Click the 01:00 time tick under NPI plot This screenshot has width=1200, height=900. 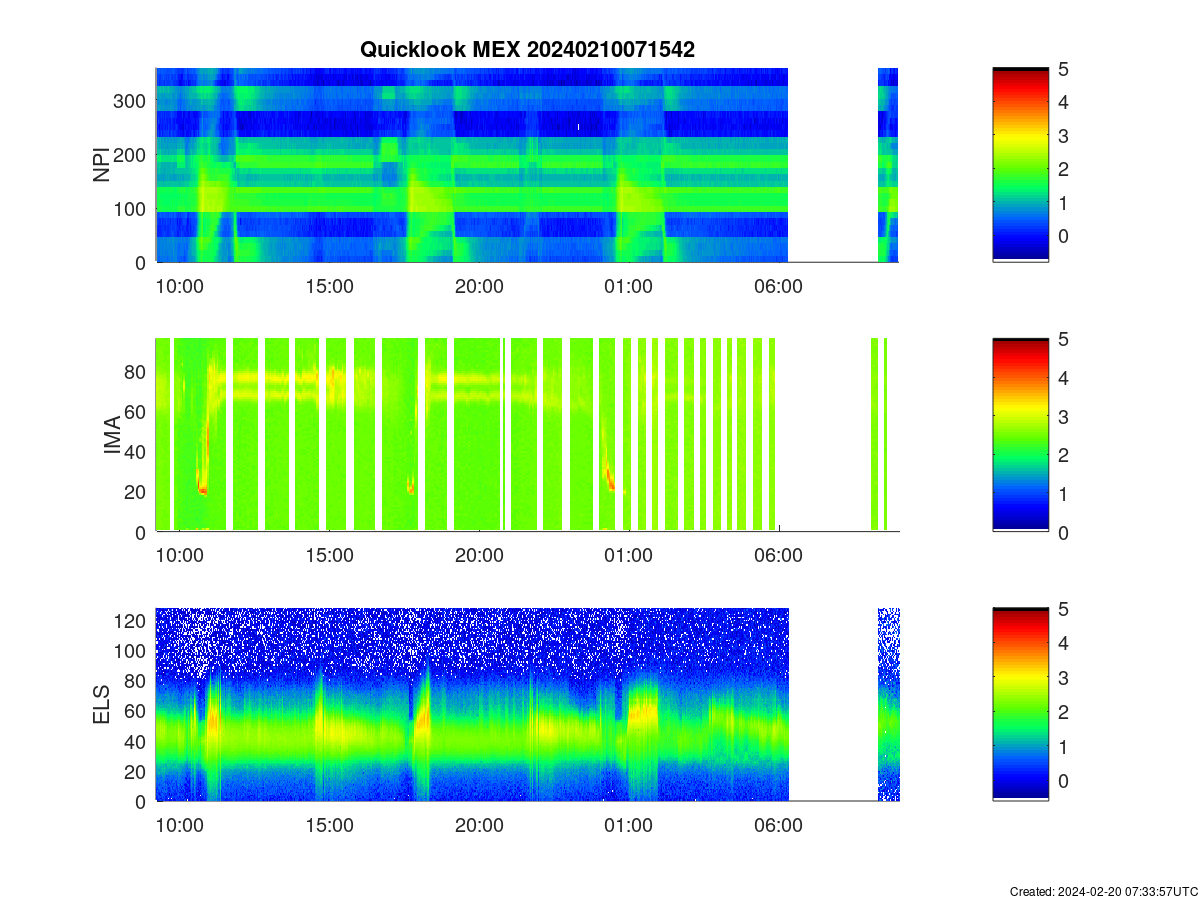point(629,286)
